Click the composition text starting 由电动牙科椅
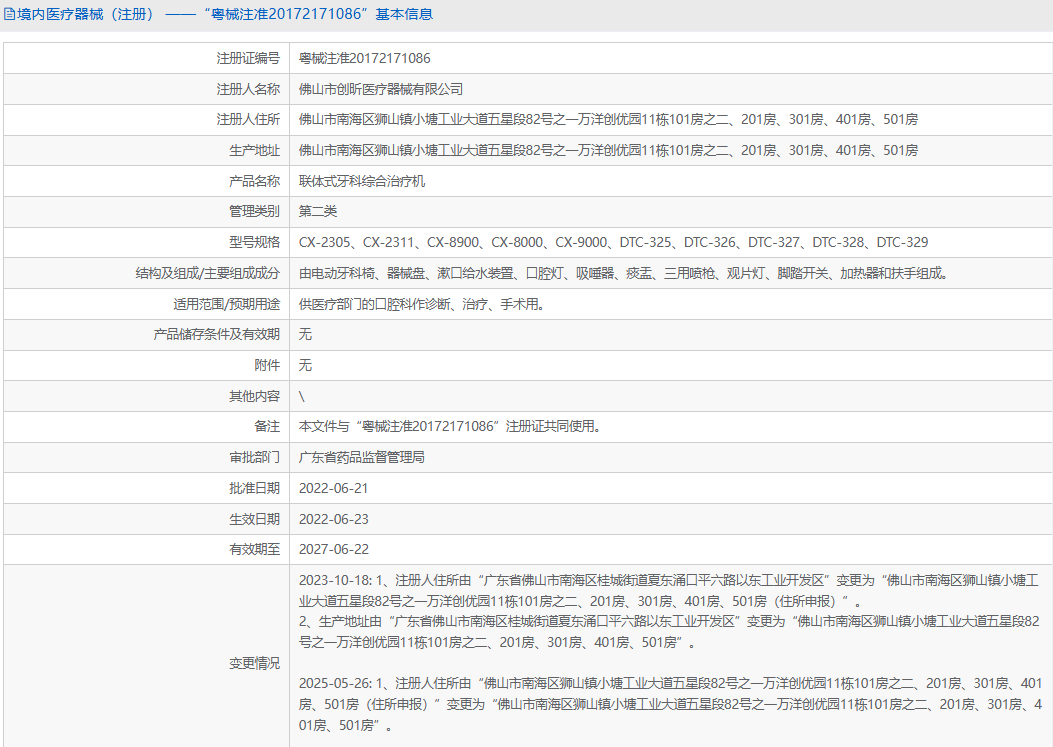The width and height of the screenshot is (1053, 747). [623, 273]
